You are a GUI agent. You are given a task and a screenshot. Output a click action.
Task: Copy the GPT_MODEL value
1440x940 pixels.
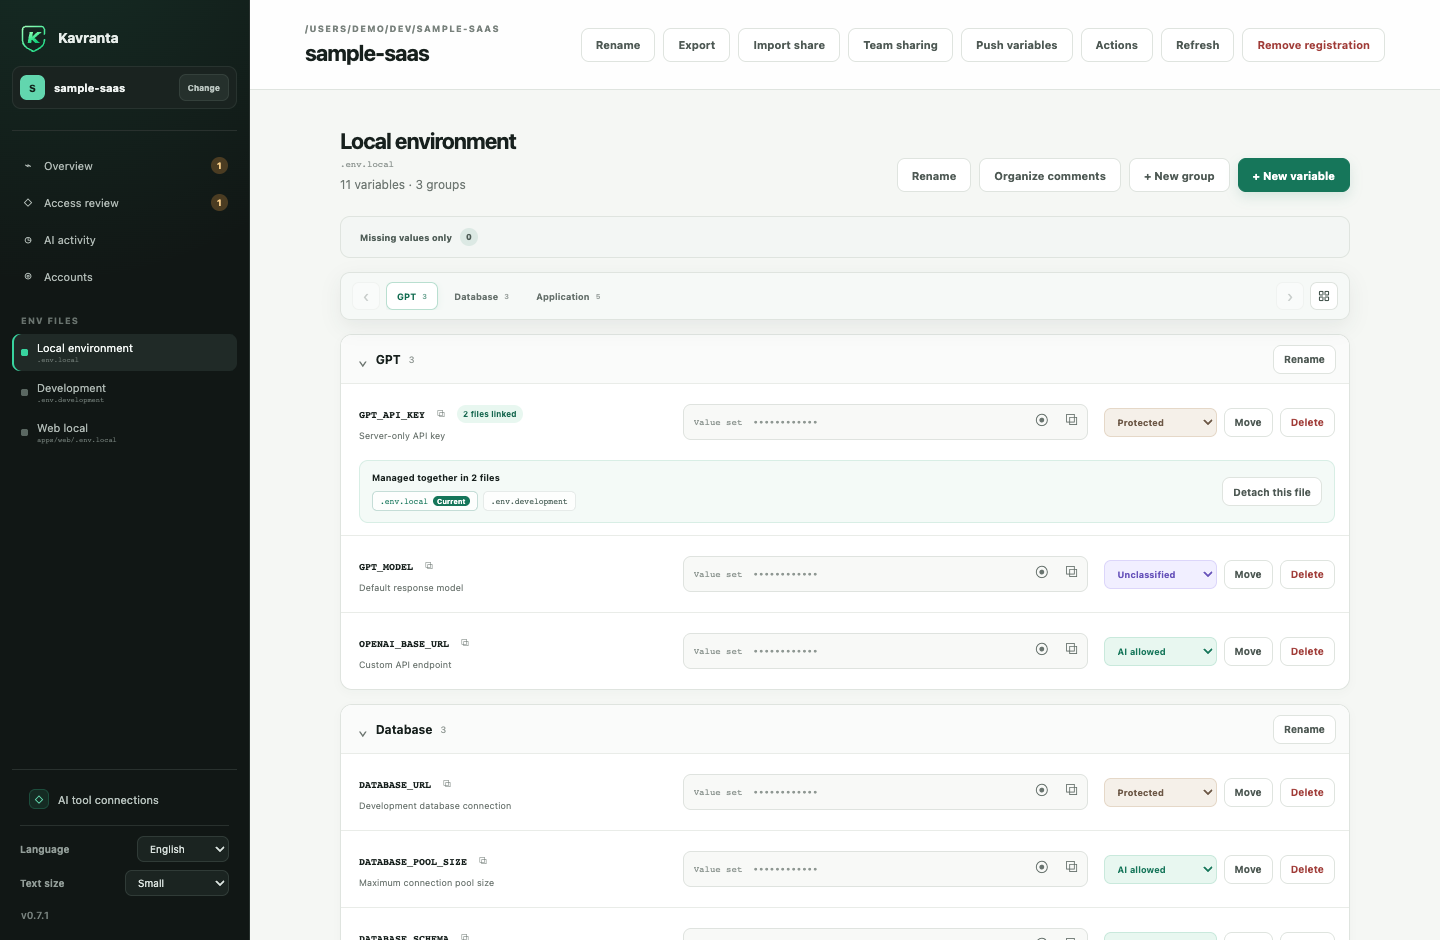[1071, 573]
